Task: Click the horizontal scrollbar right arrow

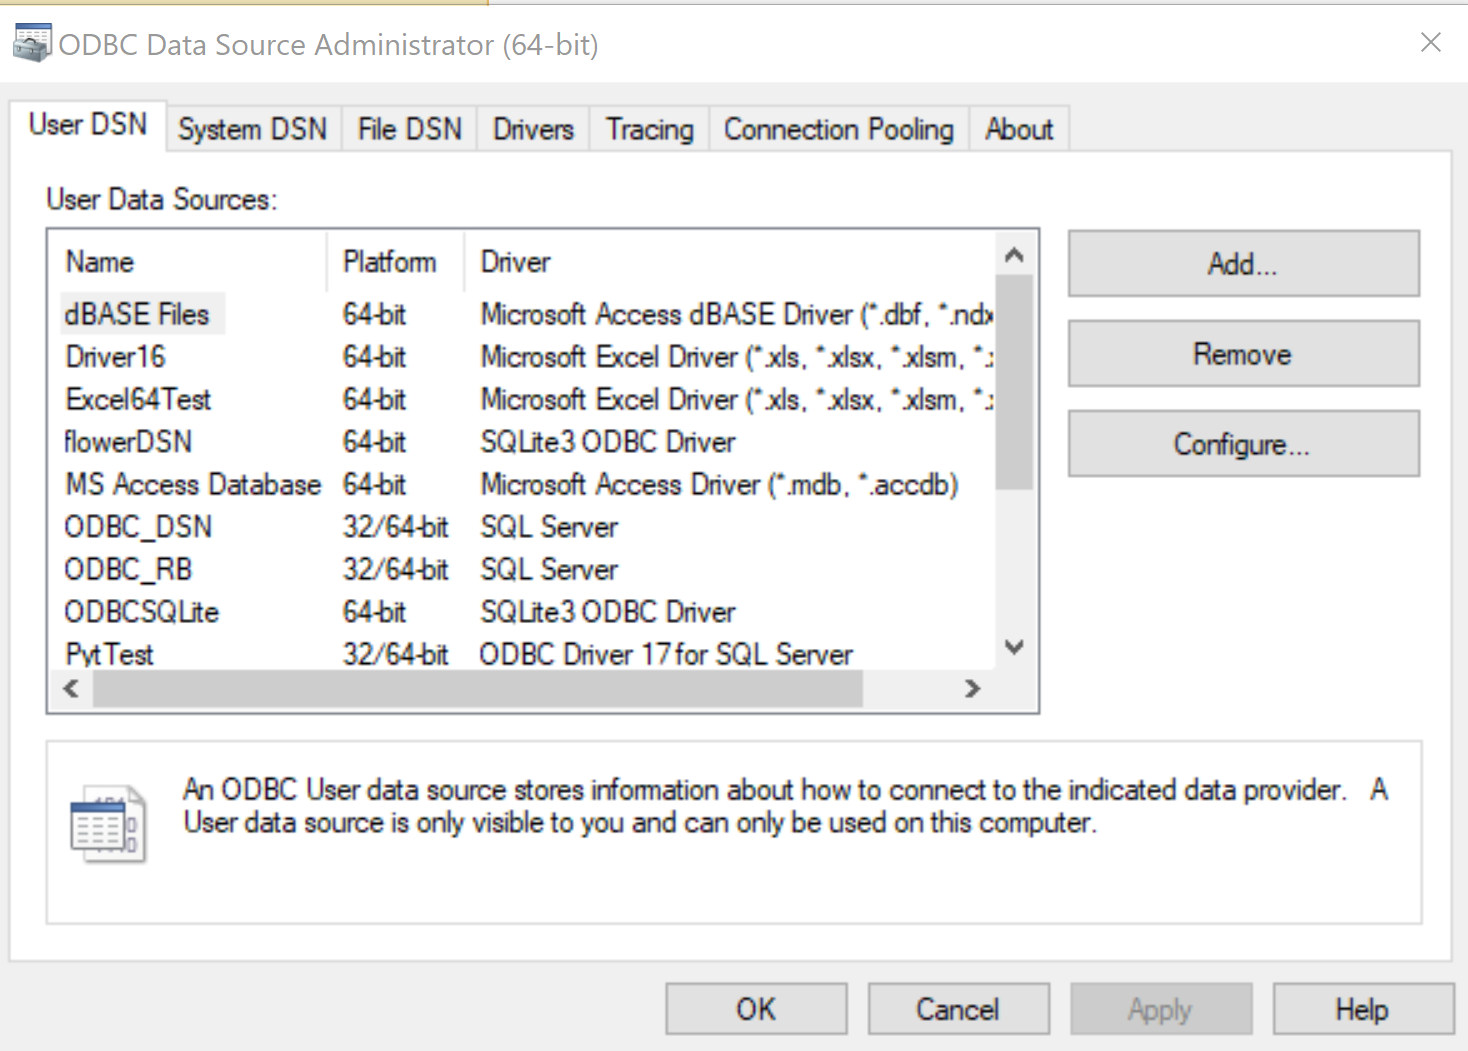Action: pyautogui.click(x=972, y=688)
